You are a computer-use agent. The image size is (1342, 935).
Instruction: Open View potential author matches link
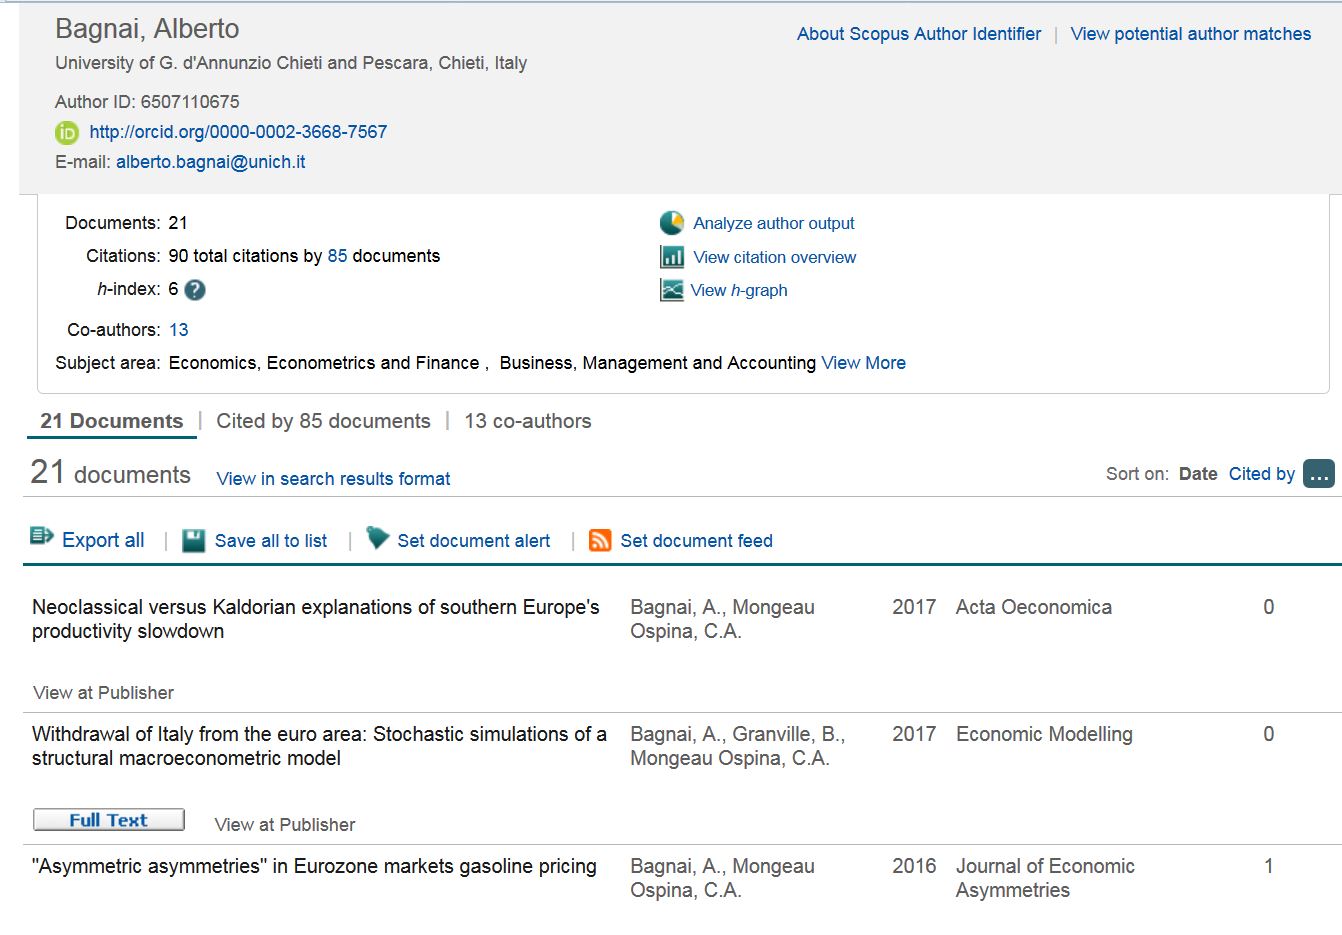(x=1190, y=34)
